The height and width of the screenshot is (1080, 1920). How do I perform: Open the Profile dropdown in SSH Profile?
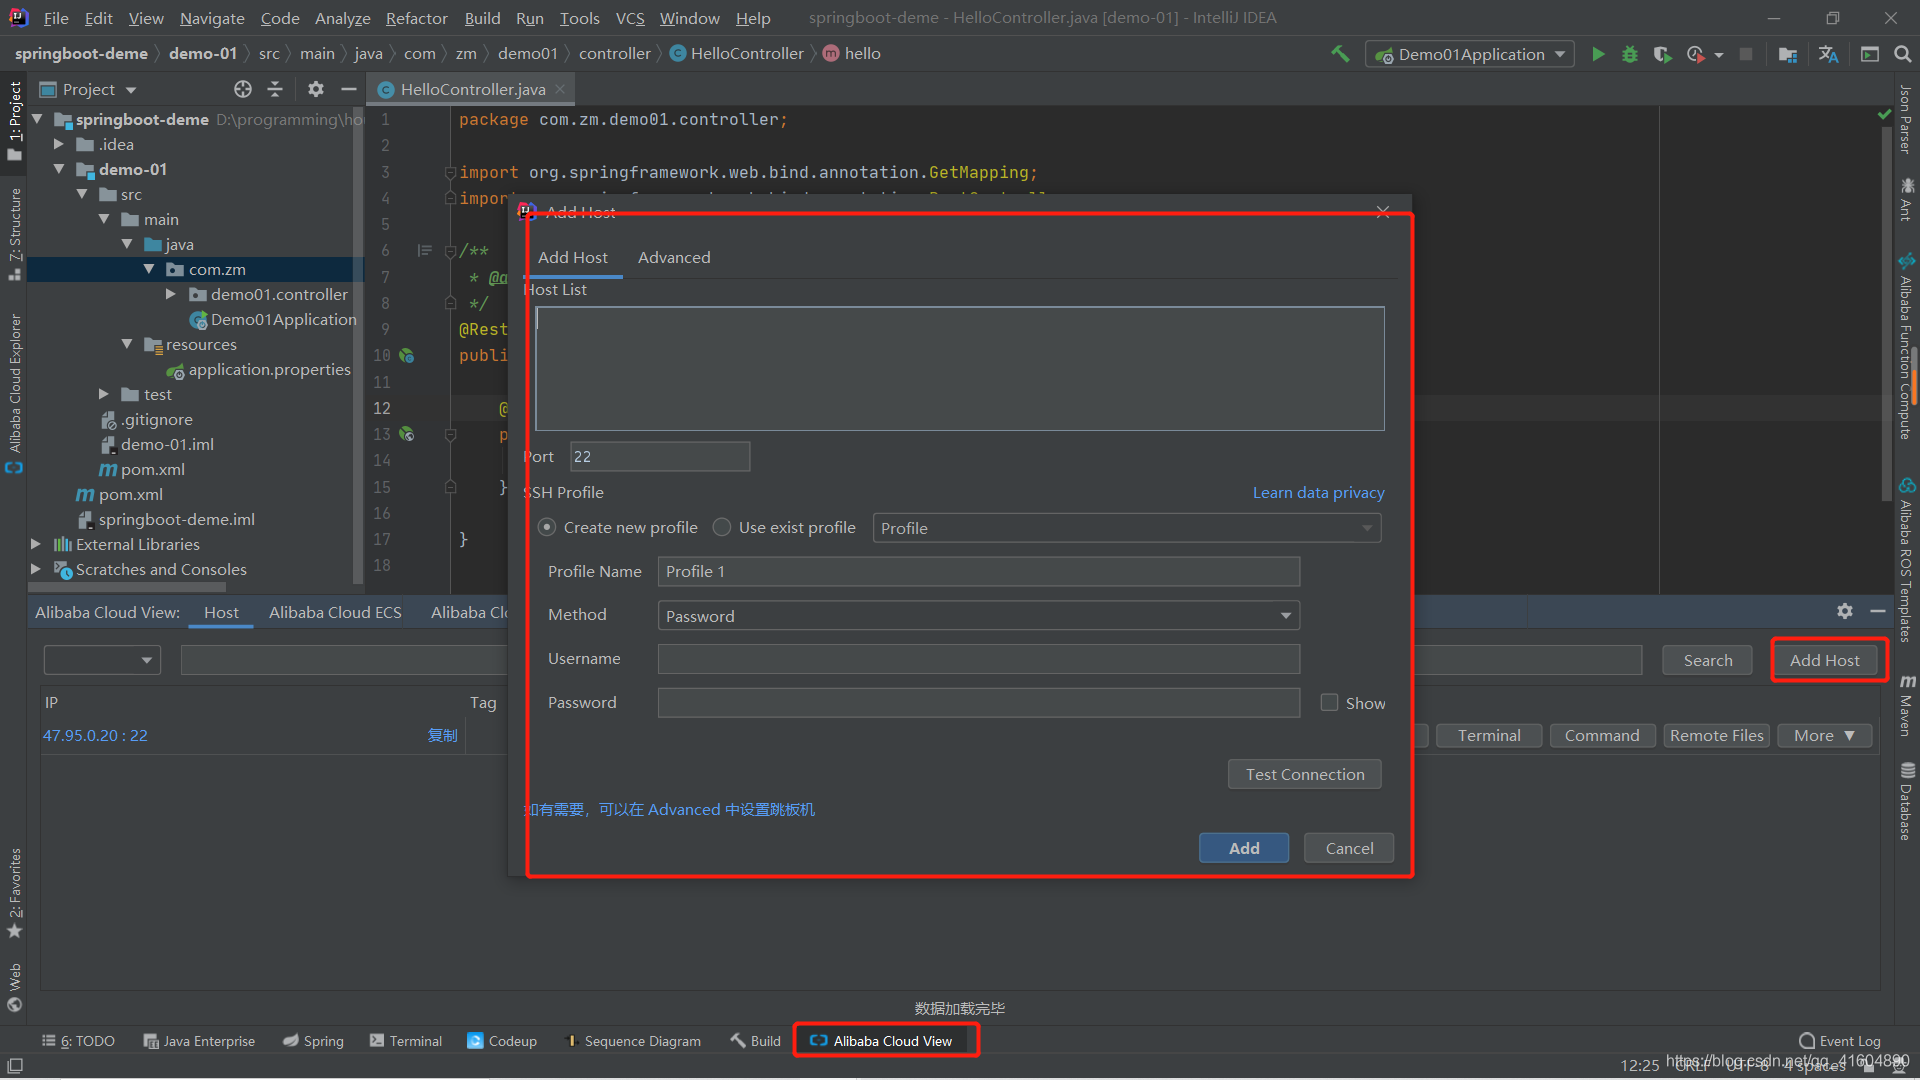1127,528
